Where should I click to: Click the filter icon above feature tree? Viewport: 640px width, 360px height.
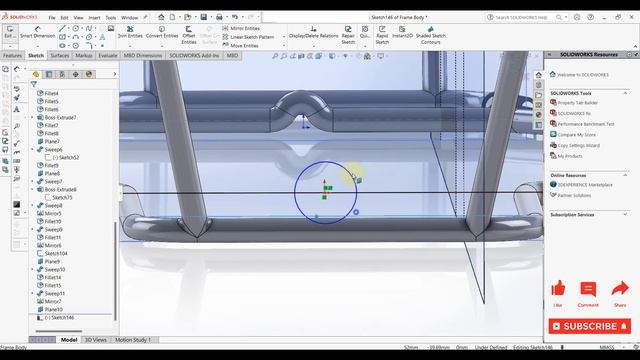[33, 84]
